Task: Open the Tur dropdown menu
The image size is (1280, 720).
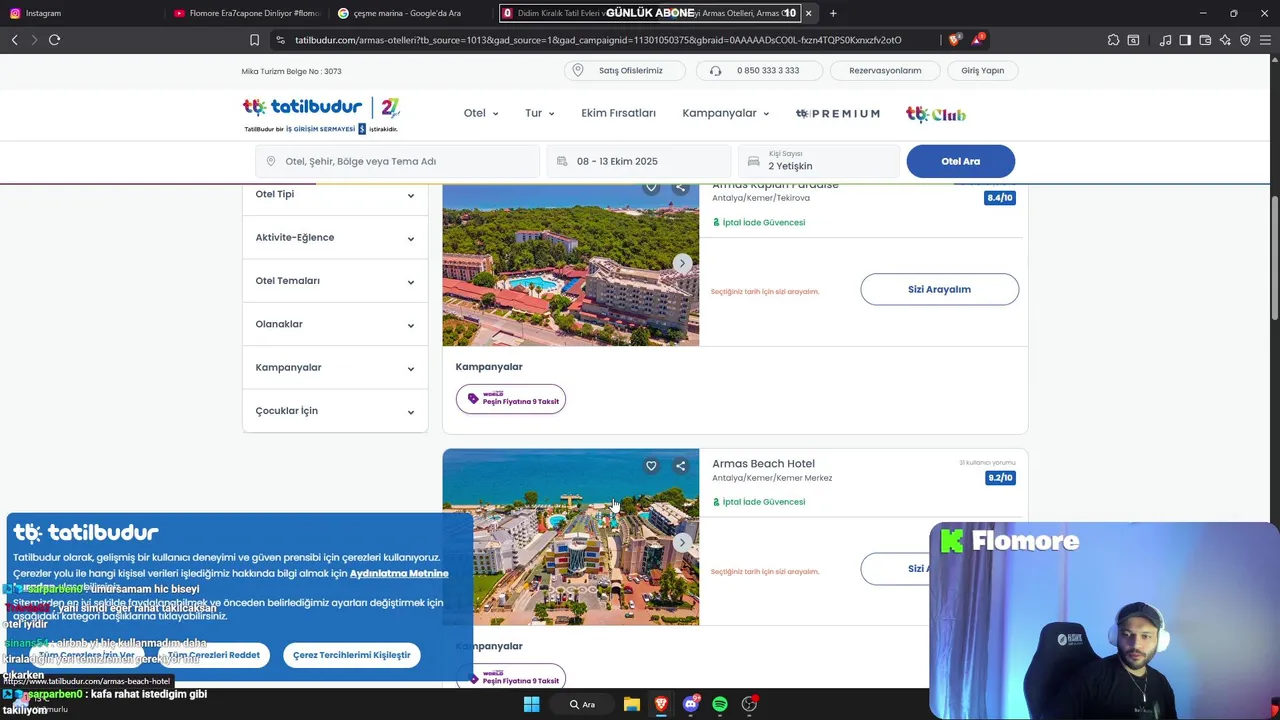Action: click(x=540, y=113)
